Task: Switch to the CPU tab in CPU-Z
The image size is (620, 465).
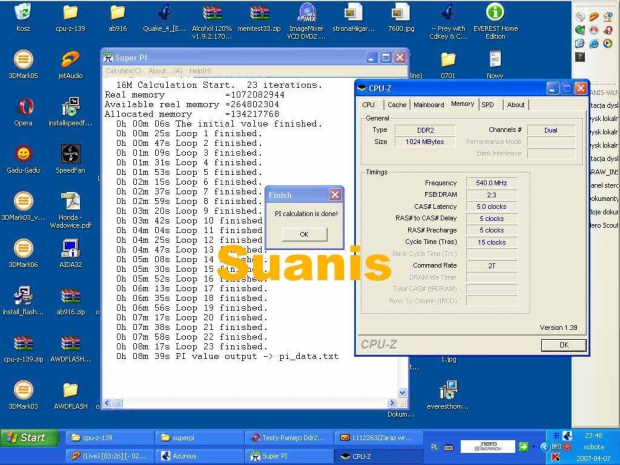Action: click(368, 105)
